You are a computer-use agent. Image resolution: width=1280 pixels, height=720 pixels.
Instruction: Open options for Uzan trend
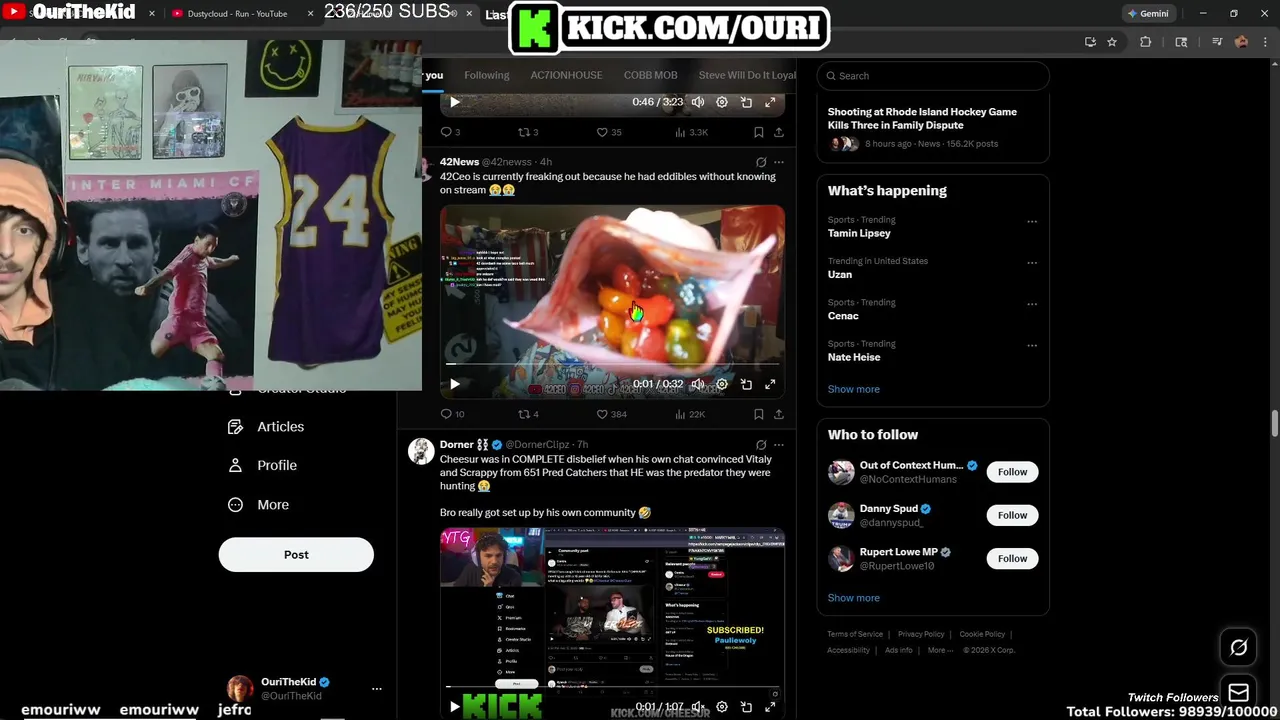pos(1032,263)
